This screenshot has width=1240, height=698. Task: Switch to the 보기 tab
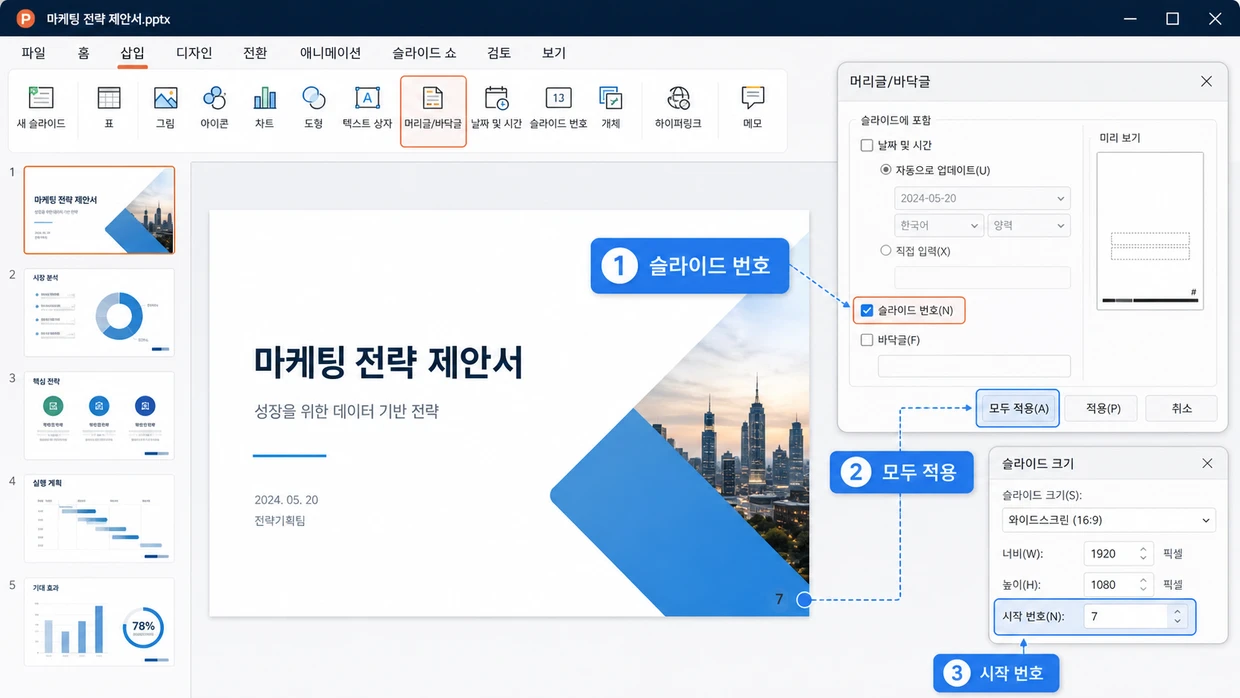[x=554, y=53]
